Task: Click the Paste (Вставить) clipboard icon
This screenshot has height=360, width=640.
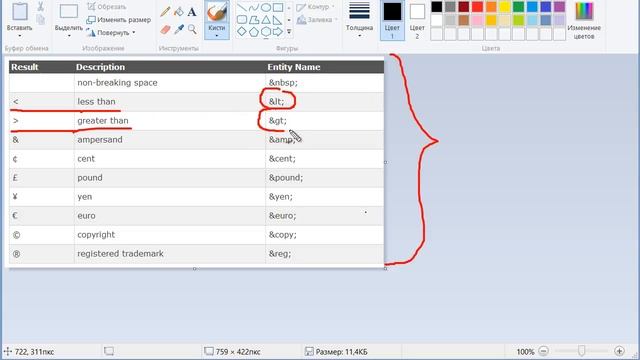Action: (x=20, y=11)
